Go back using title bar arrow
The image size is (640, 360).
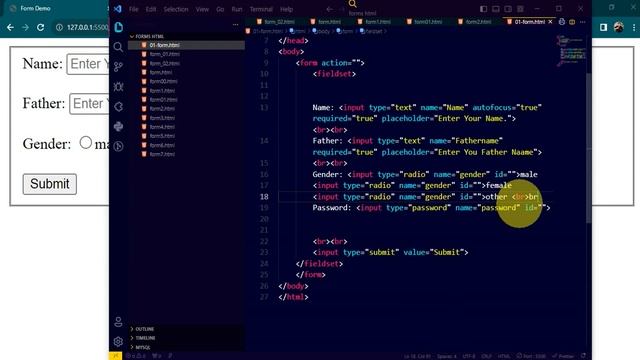(329, 9)
